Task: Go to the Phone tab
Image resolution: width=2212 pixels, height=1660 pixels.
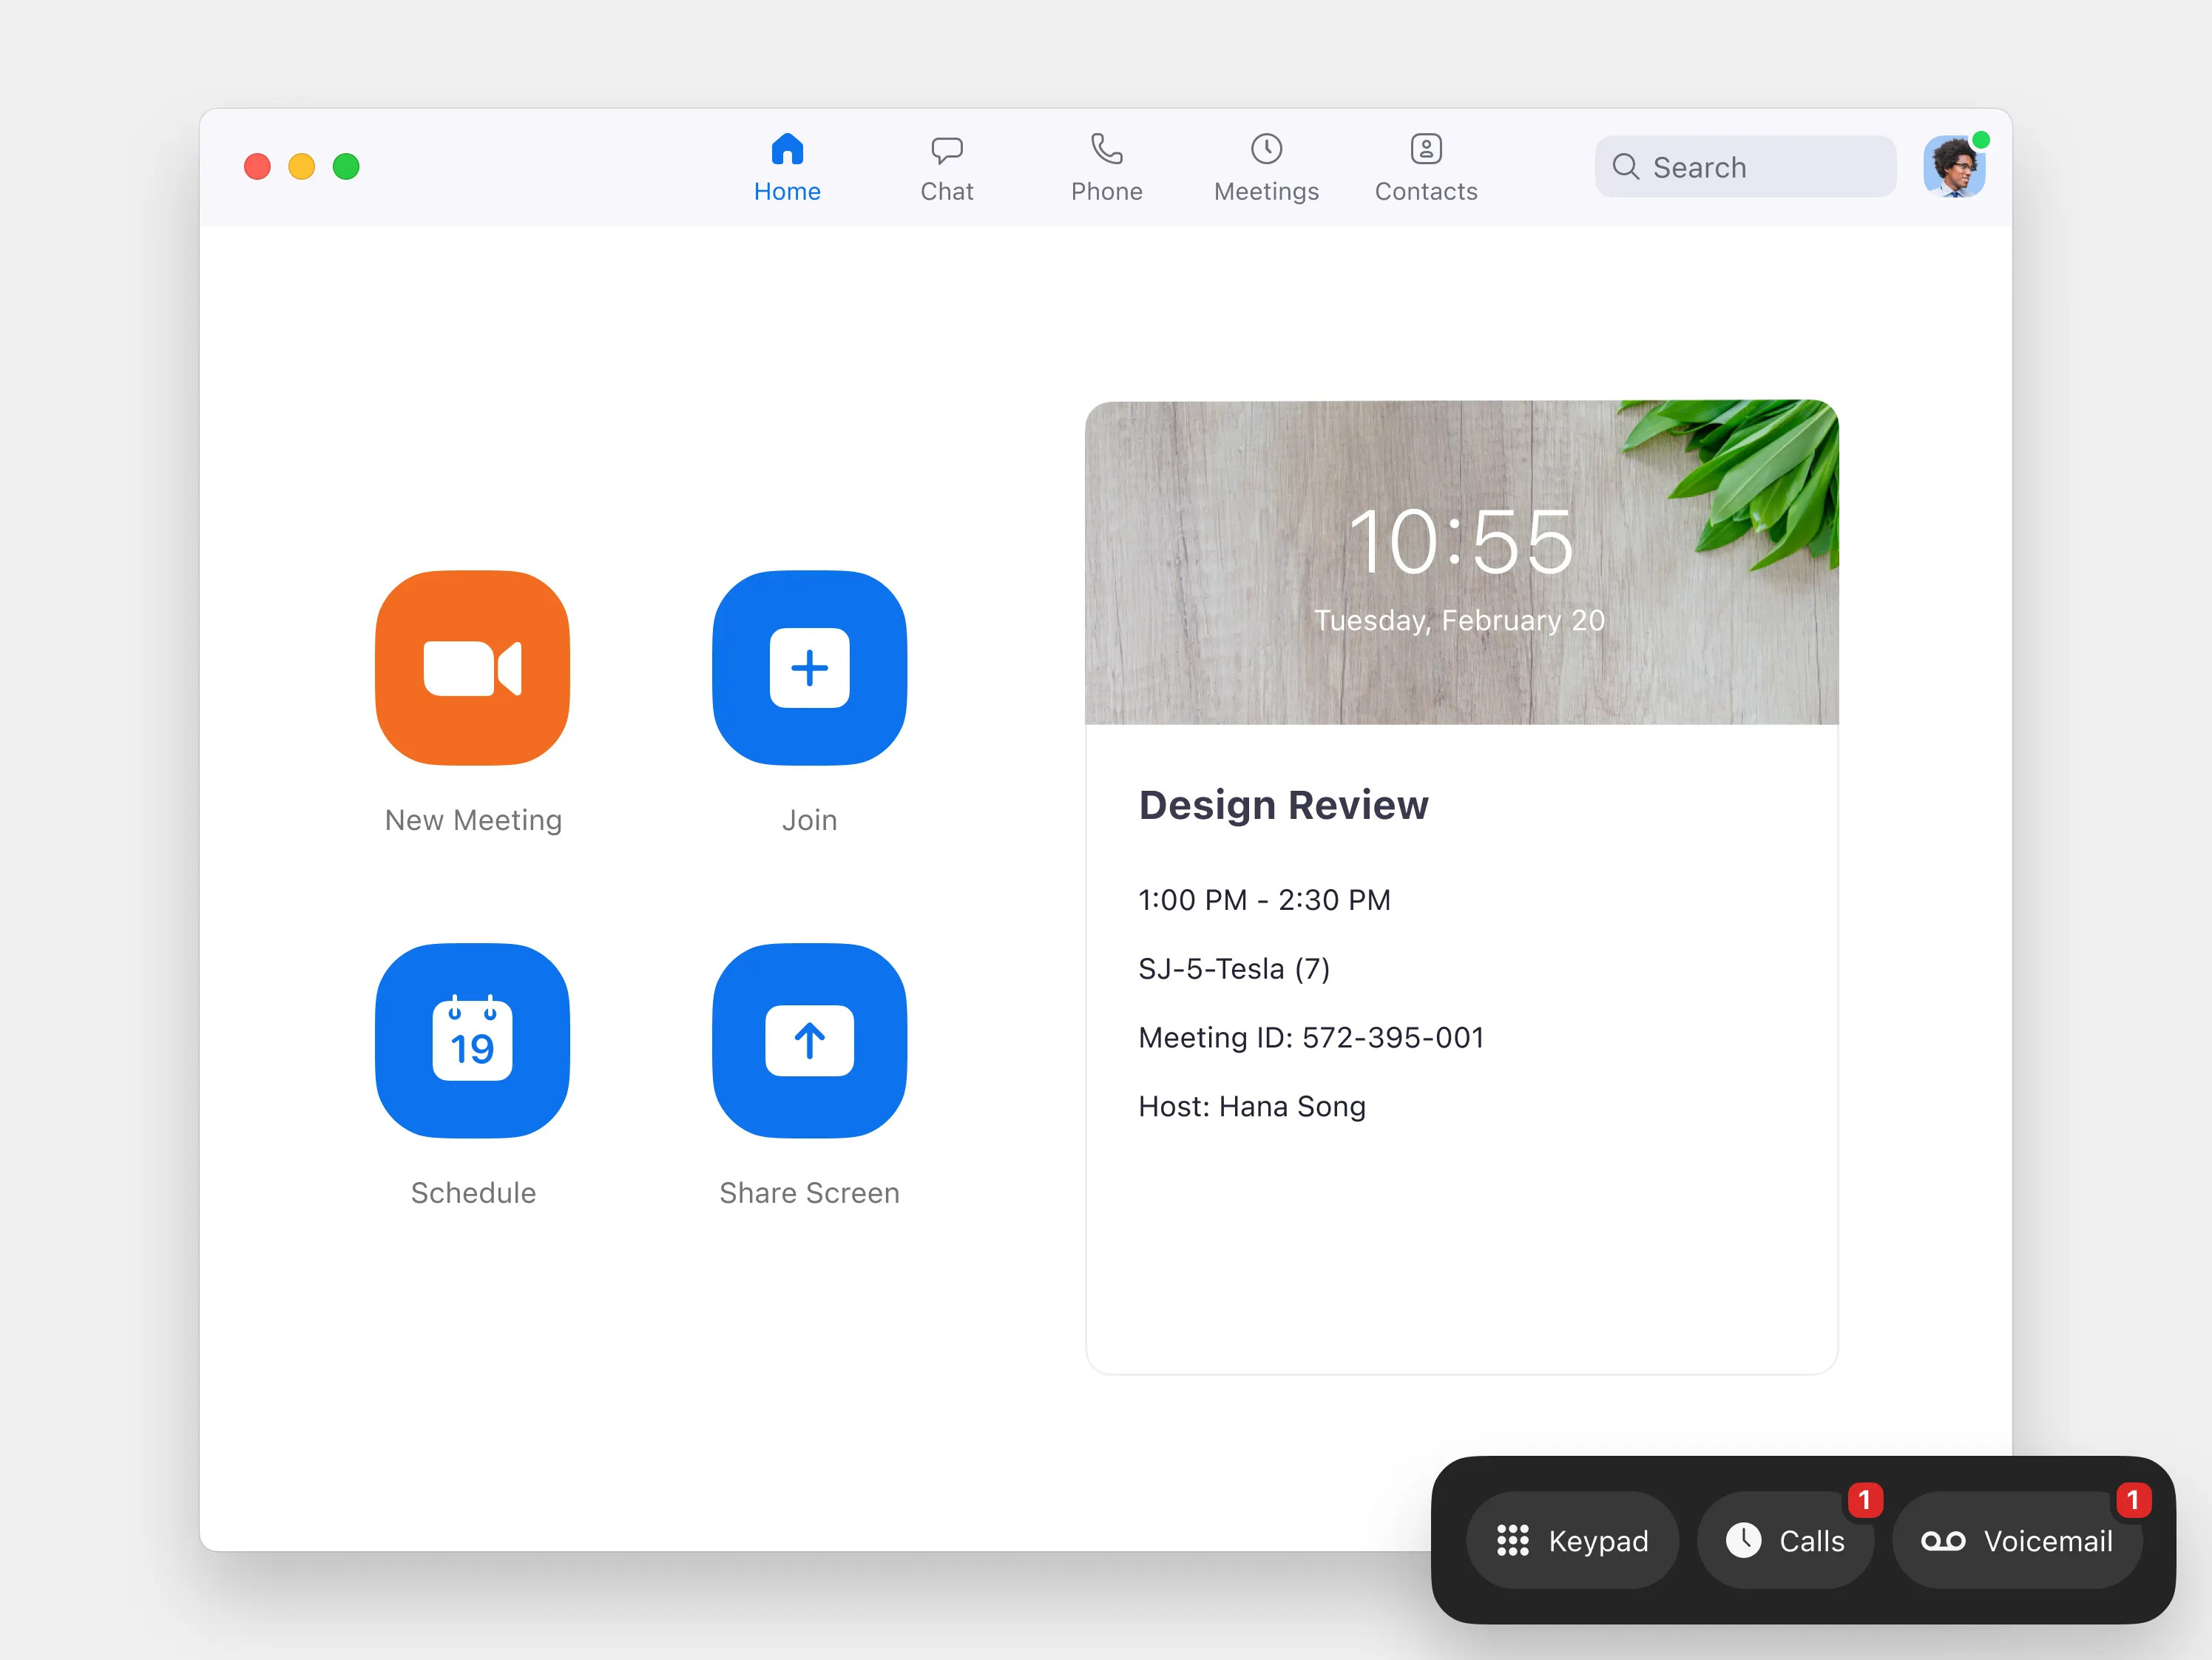Action: (1106, 167)
